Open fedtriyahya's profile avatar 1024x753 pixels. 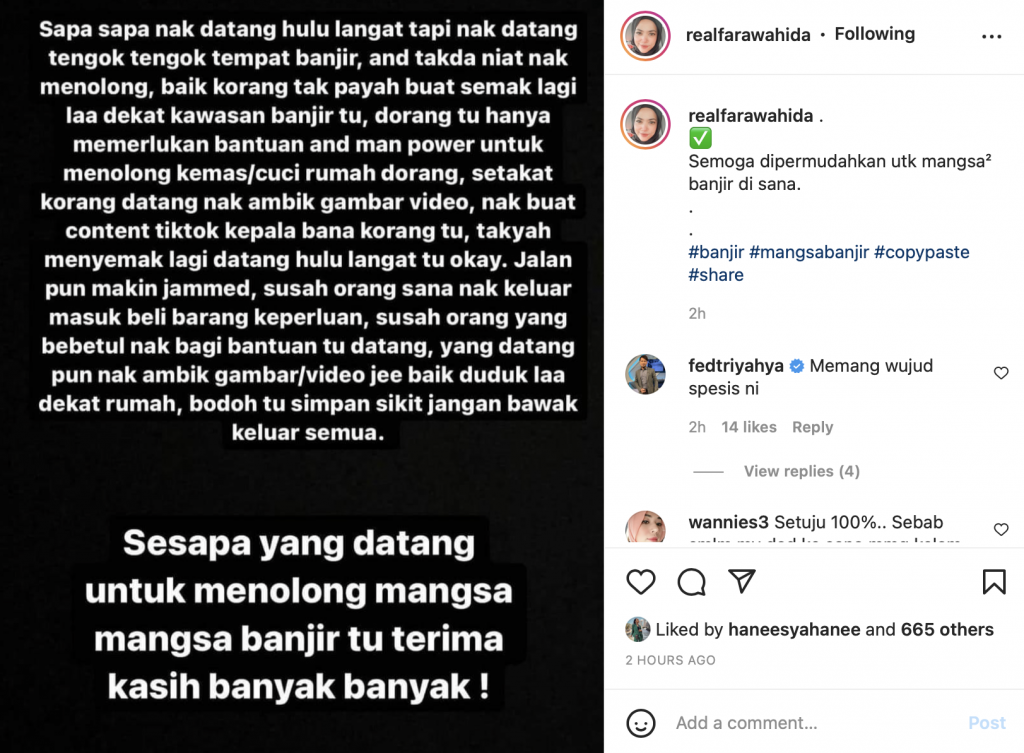click(645, 374)
